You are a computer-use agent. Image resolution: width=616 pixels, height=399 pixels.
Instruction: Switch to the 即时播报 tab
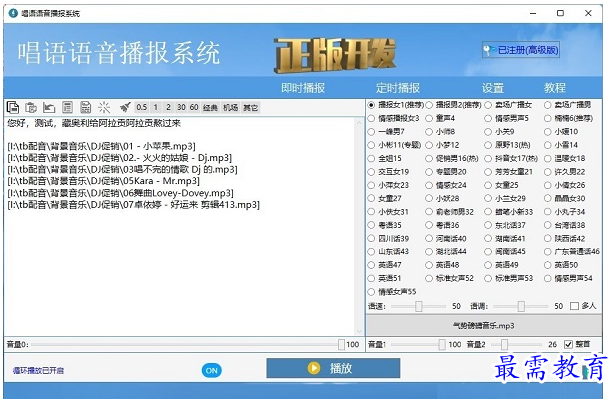point(303,88)
